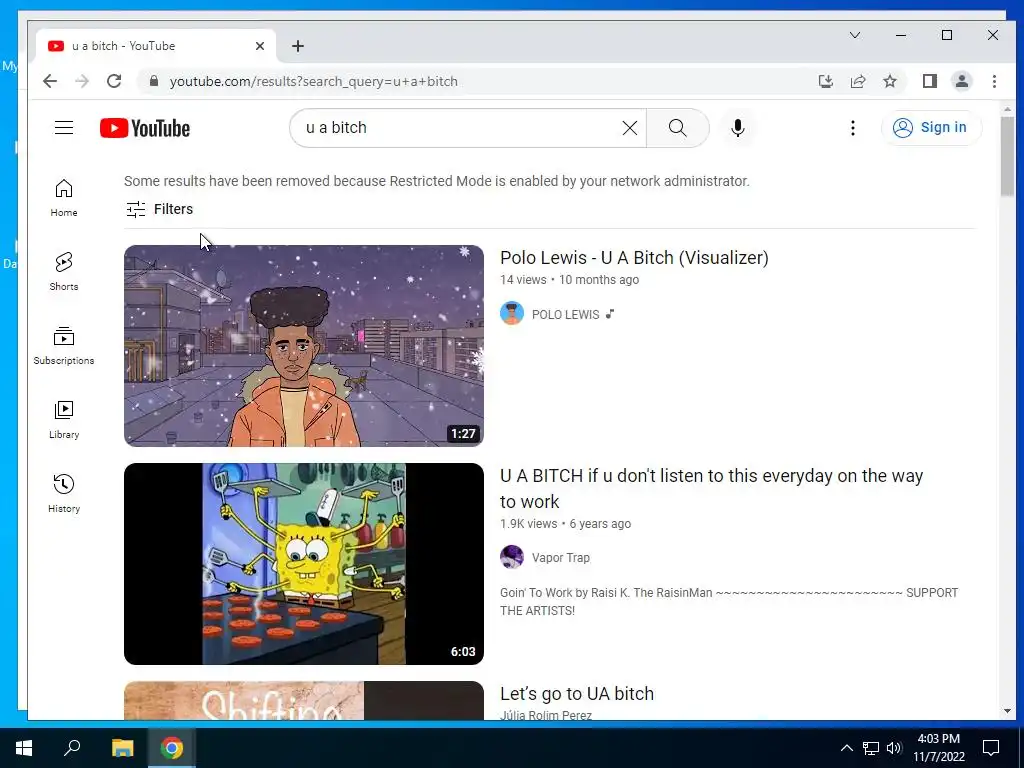The width and height of the screenshot is (1024, 768).
Task: Open the Shifting video thumbnail
Action: coord(304,700)
